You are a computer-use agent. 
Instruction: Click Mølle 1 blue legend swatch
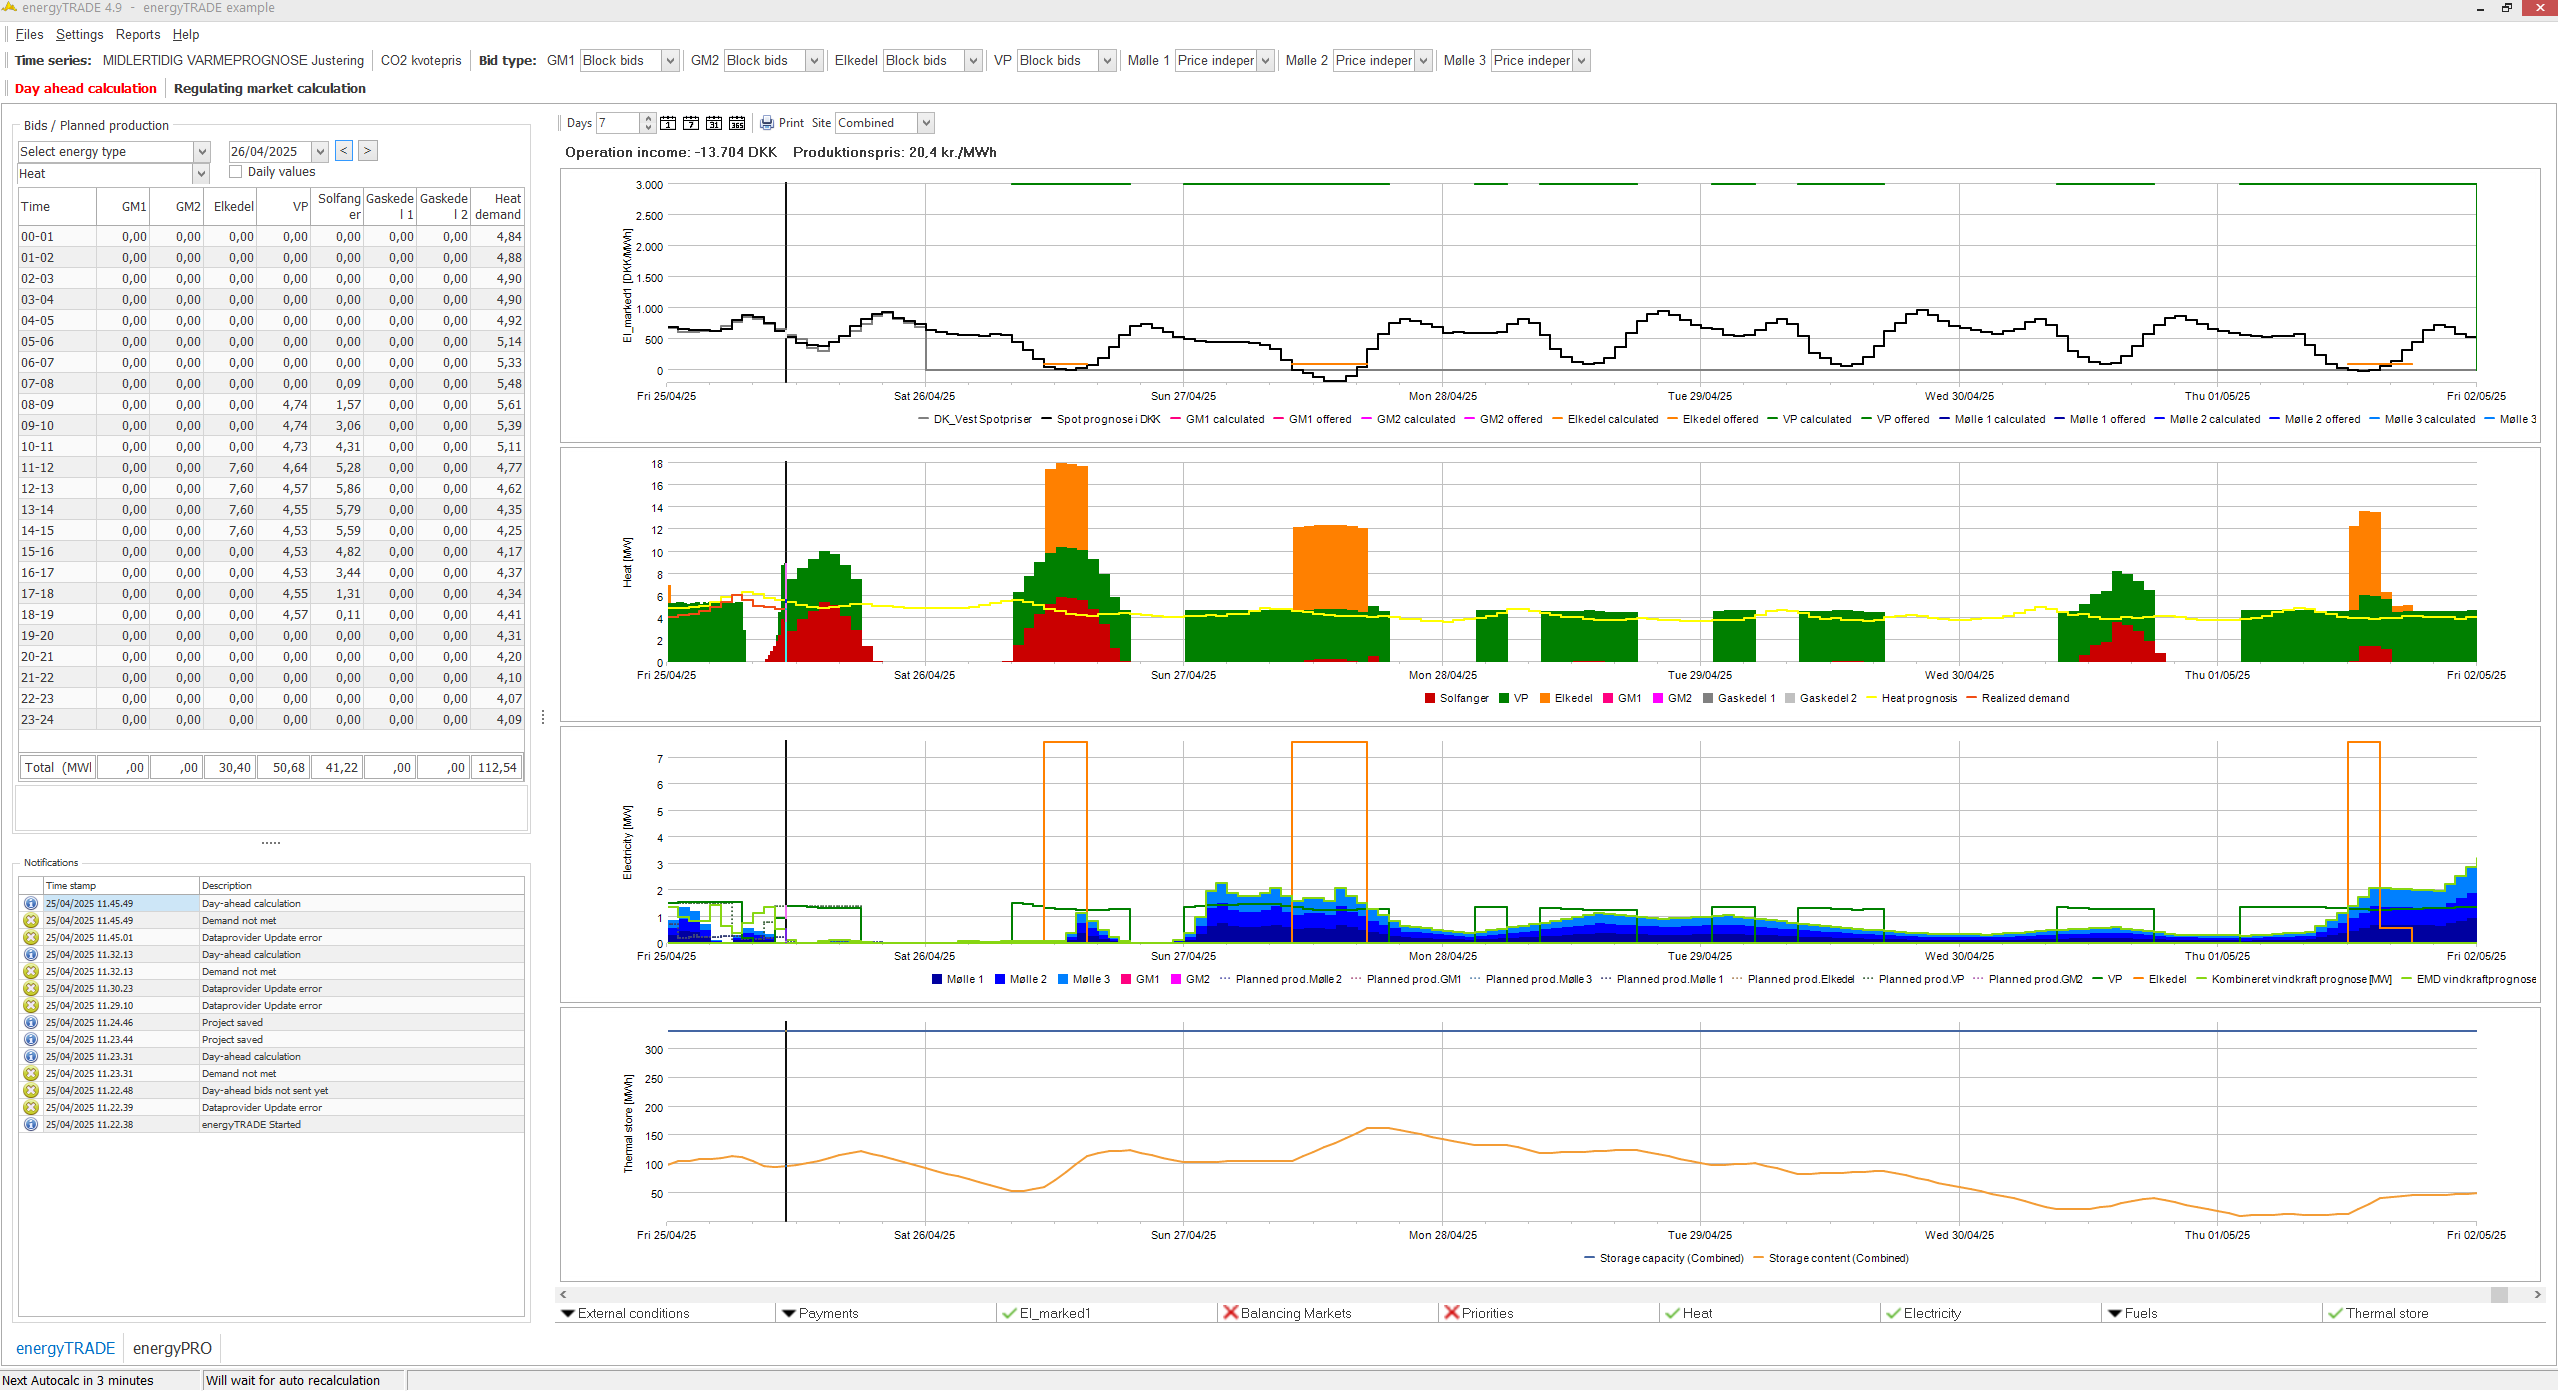pos(937,979)
